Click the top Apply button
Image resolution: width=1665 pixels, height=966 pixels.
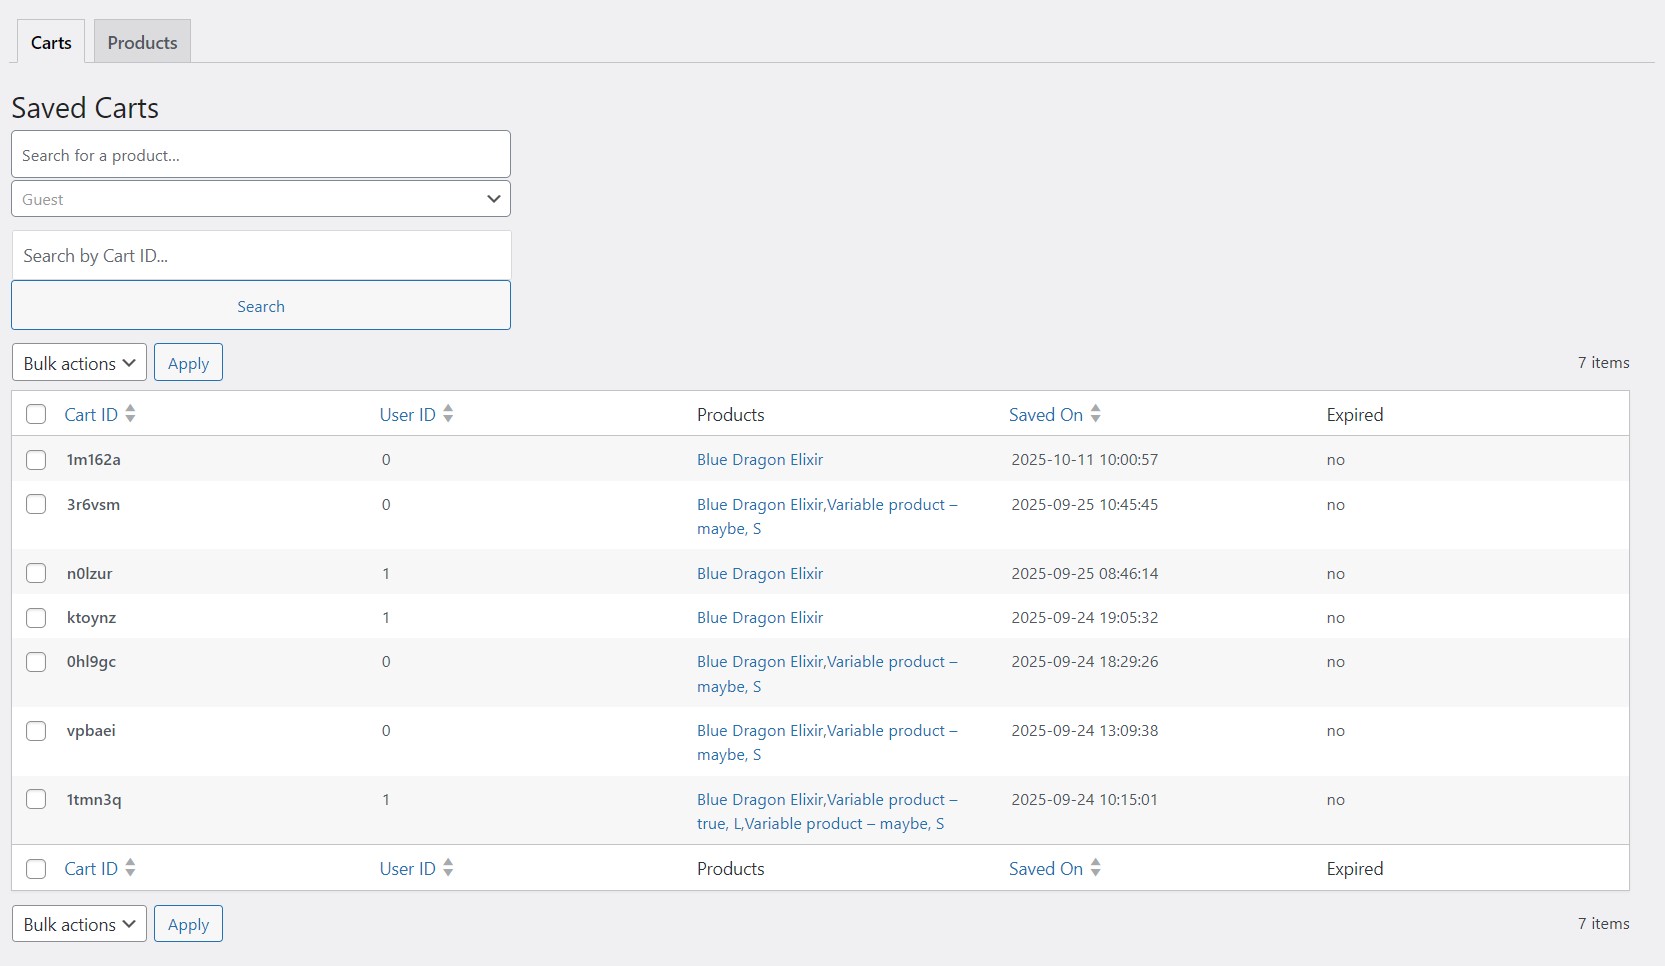pyautogui.click(x=188, y=362)
